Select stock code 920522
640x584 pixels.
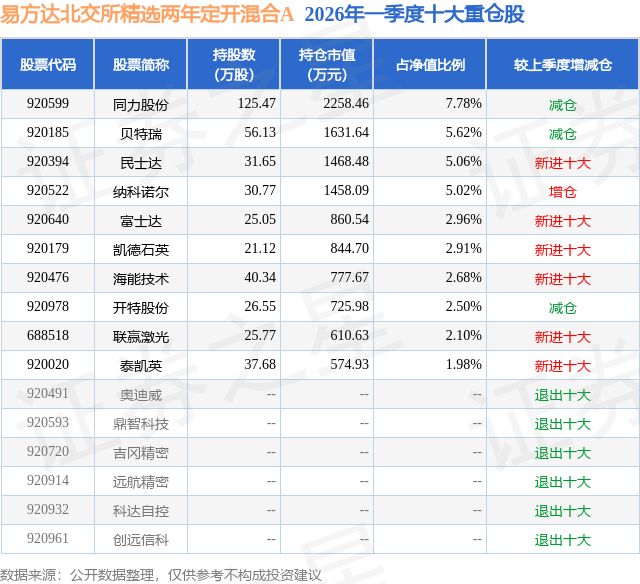(48, 191)
